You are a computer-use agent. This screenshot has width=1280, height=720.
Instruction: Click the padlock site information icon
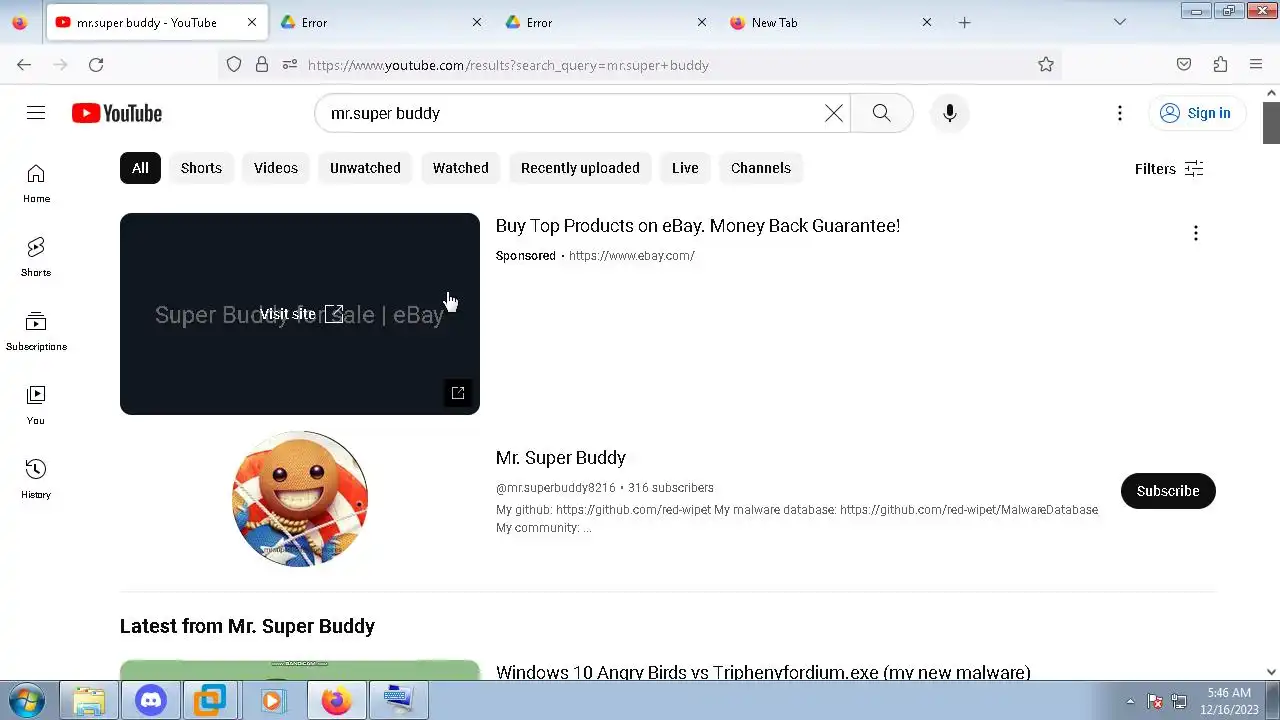262,65
